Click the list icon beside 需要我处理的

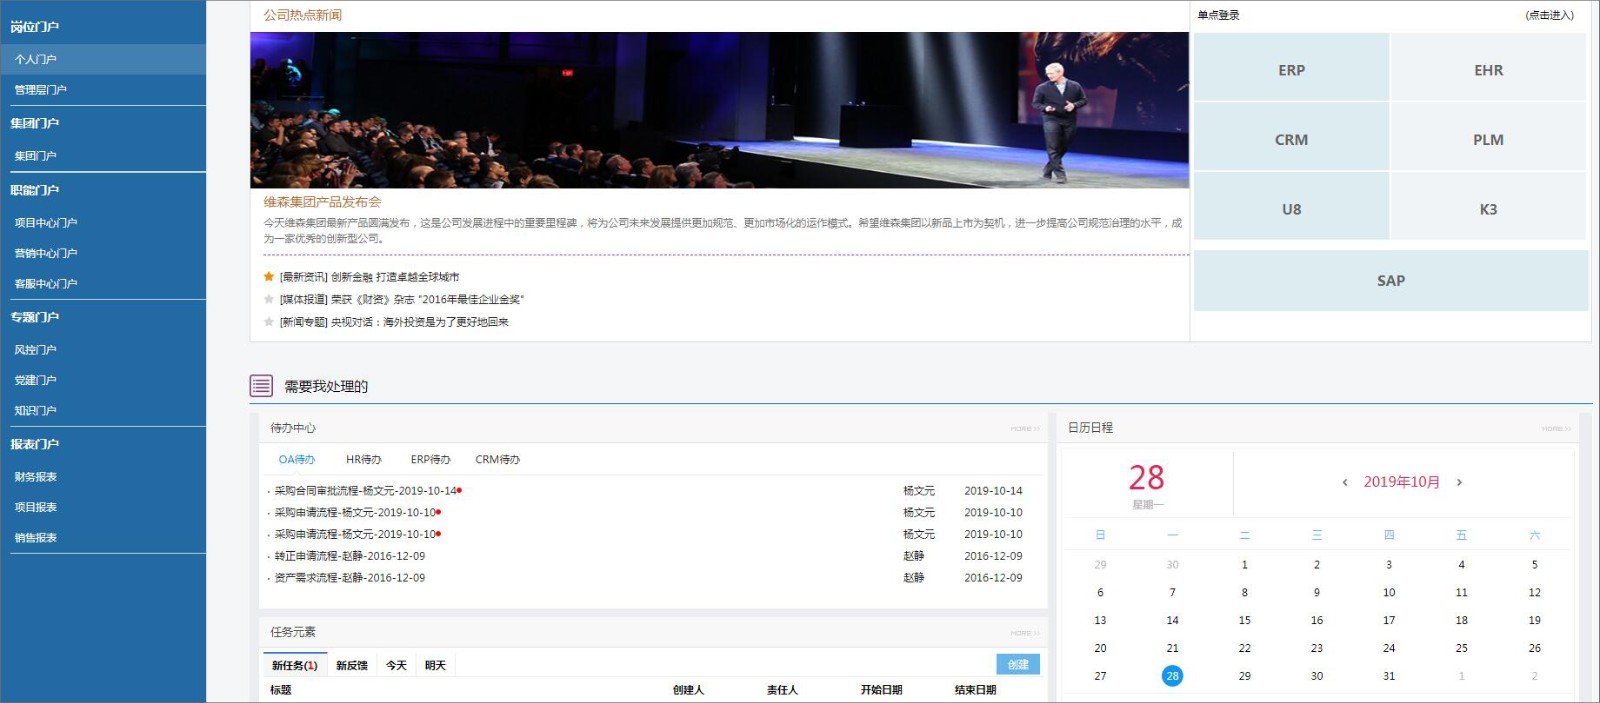261,386
